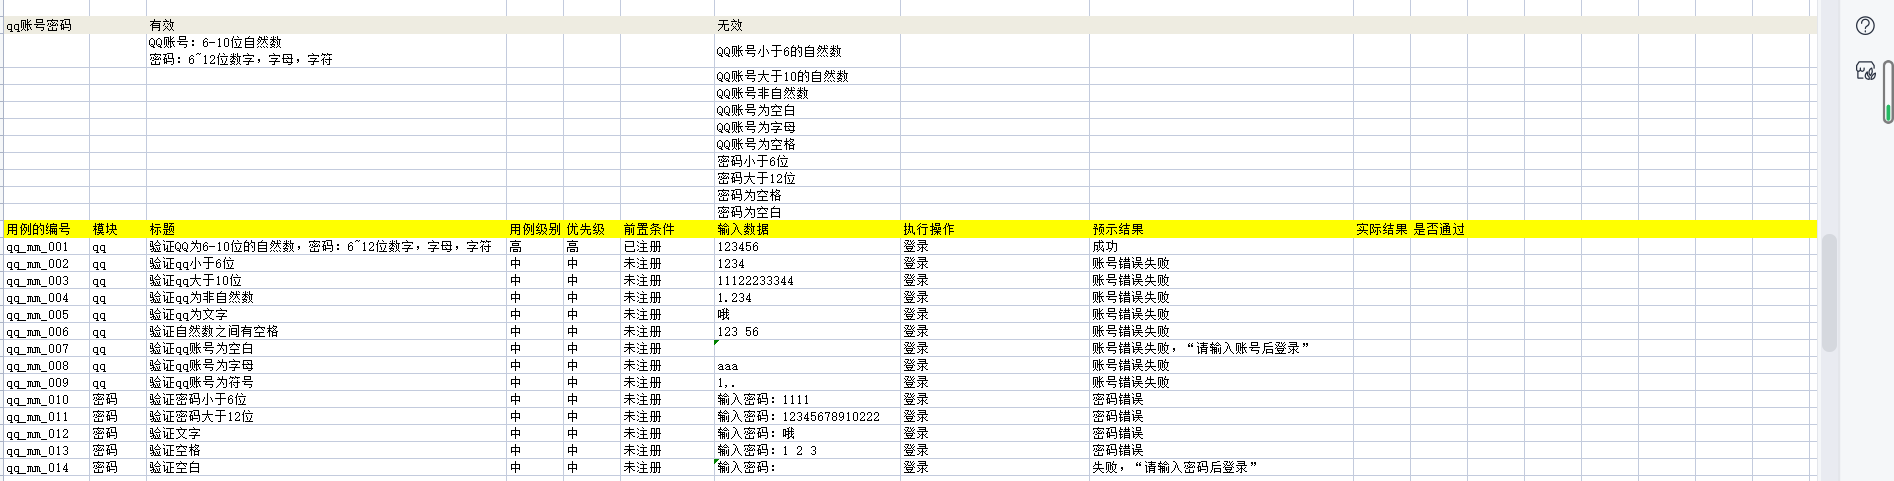The height and width of the screenshot is (481, 1894).
Task: Select input data cell 'aaa'
Action: pyautogui.click(x=807, y=365)
